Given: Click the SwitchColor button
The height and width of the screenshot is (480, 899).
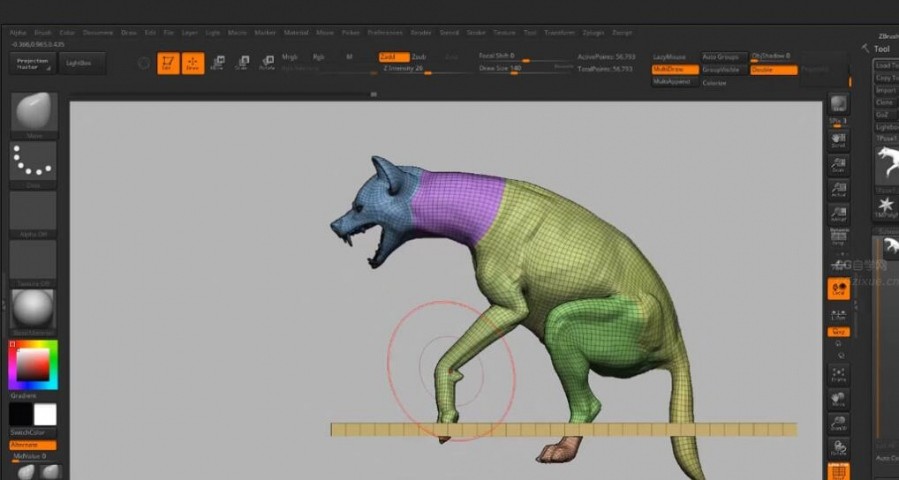Looking at the screenshot, I should 33,432.
